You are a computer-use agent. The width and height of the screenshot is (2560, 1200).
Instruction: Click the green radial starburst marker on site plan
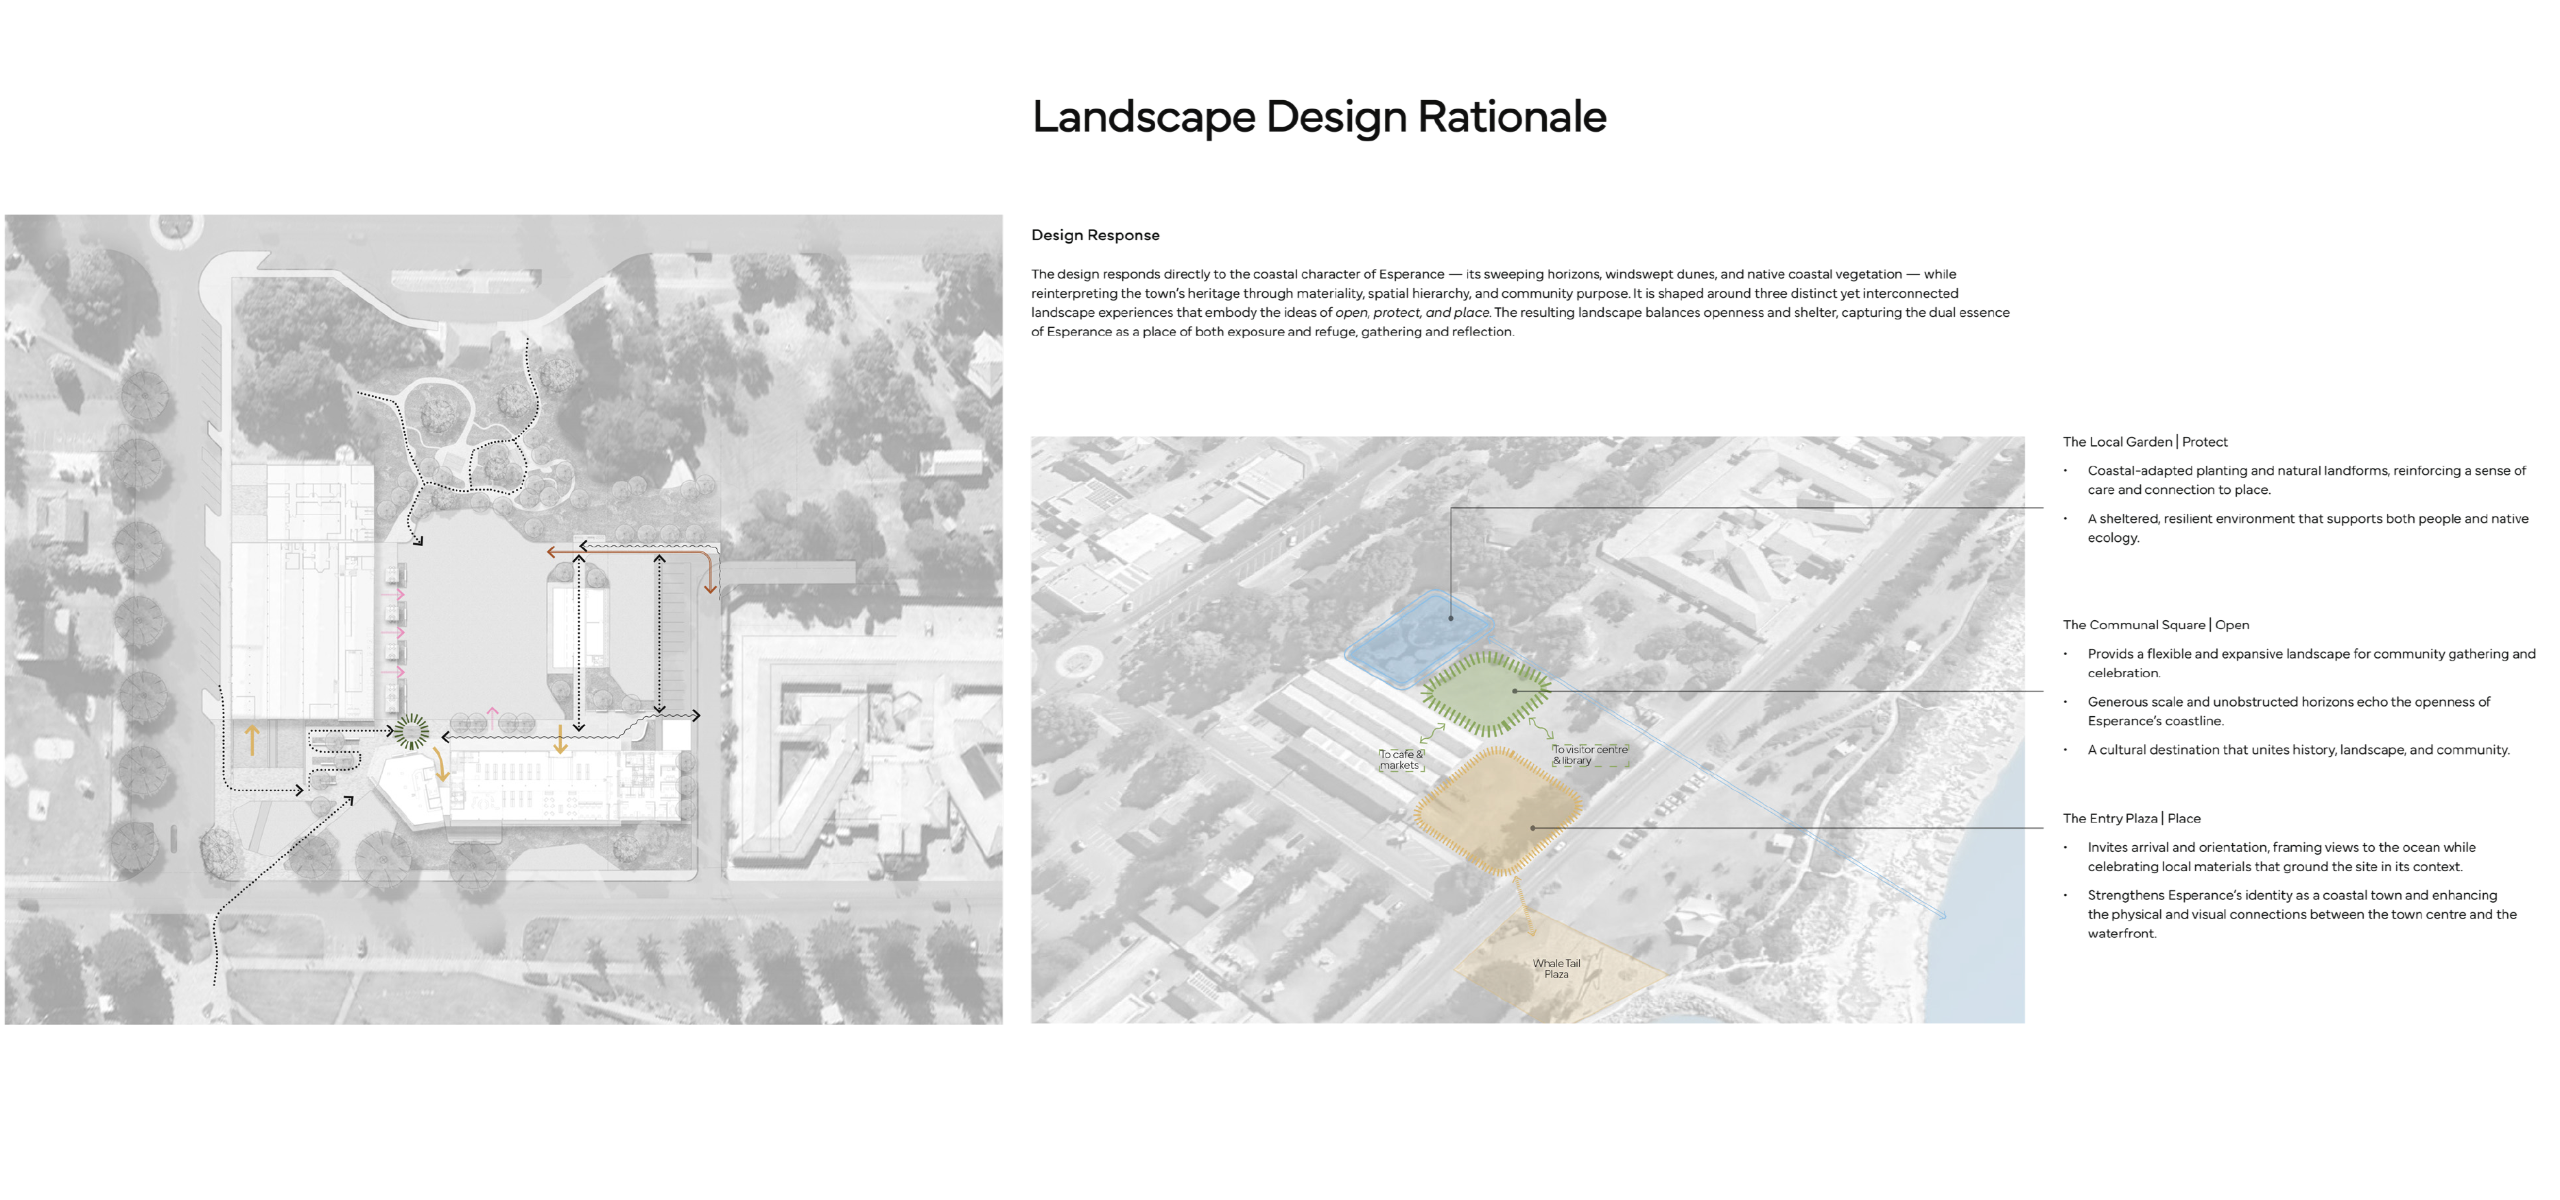coord(411,732)
